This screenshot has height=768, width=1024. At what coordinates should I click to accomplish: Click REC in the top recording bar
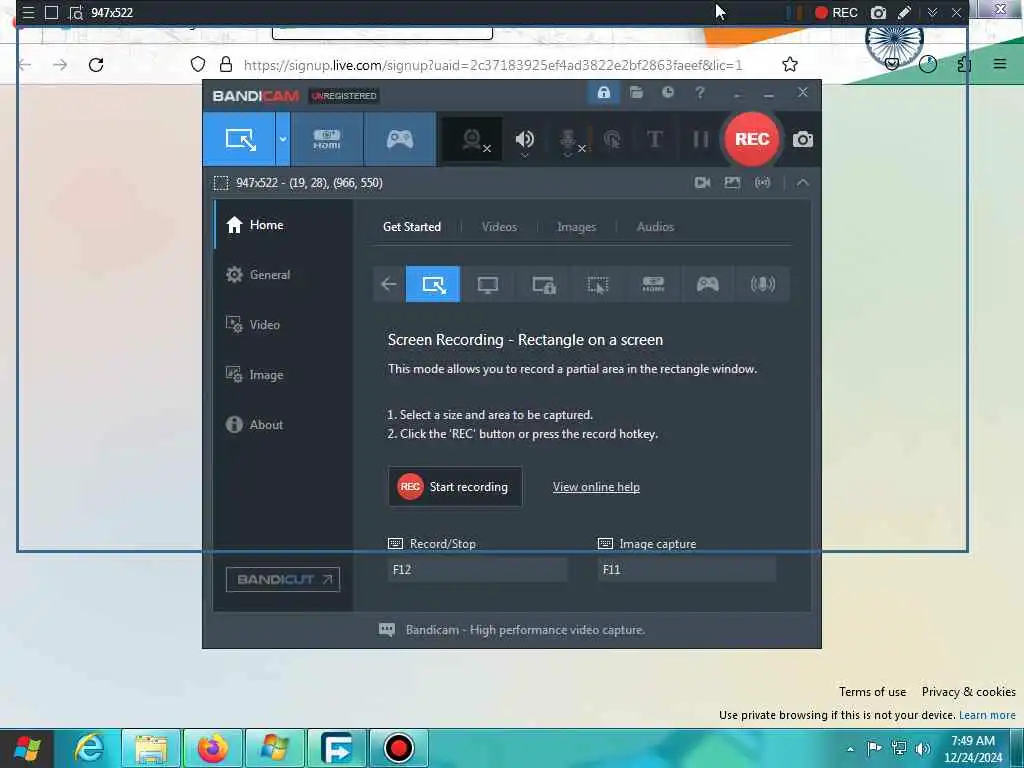(x=836, y=12)
